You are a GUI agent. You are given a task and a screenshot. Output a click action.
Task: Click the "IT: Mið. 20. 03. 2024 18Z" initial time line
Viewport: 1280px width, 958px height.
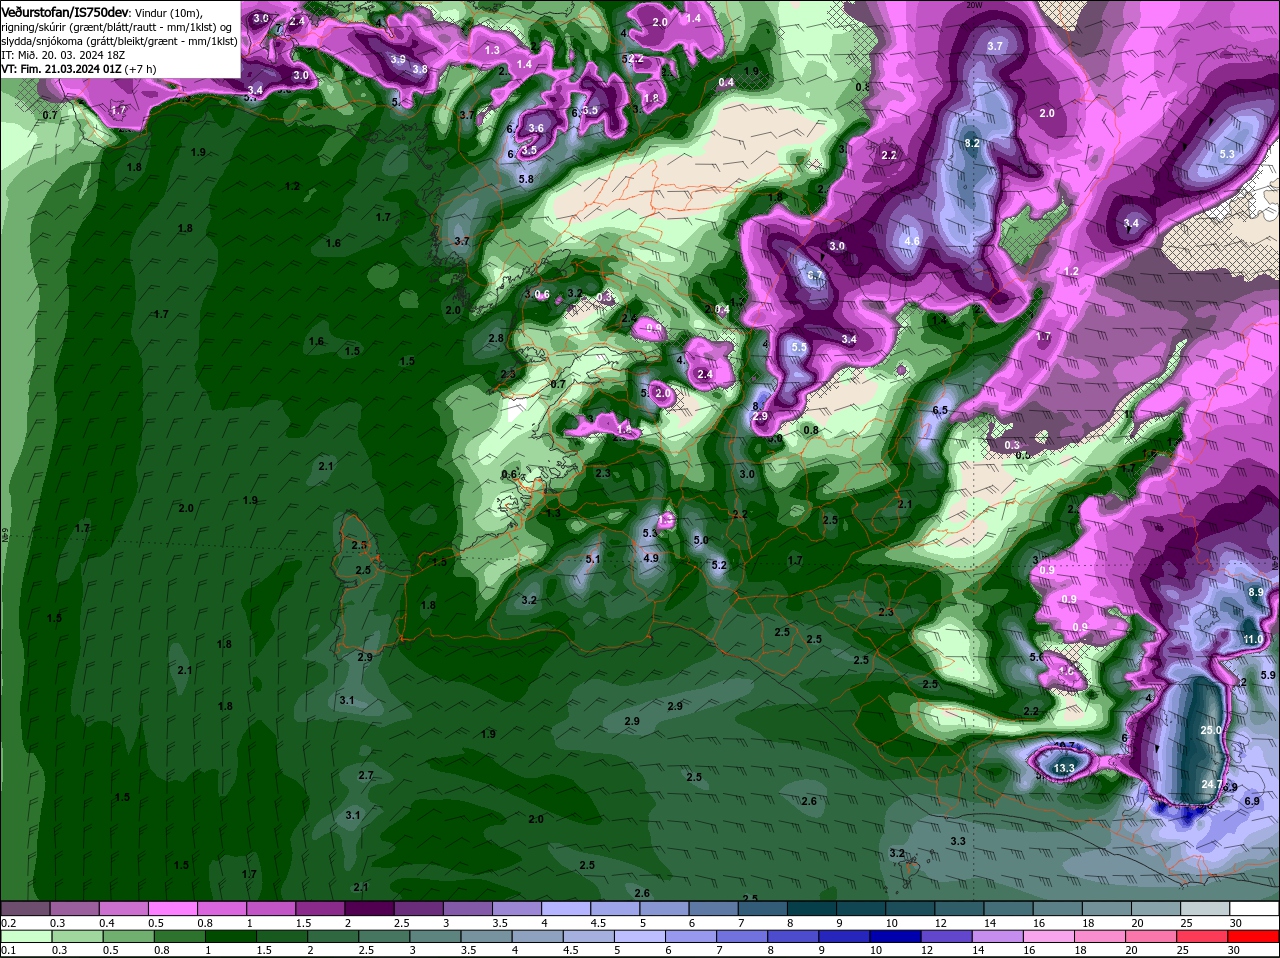(62, 55)
